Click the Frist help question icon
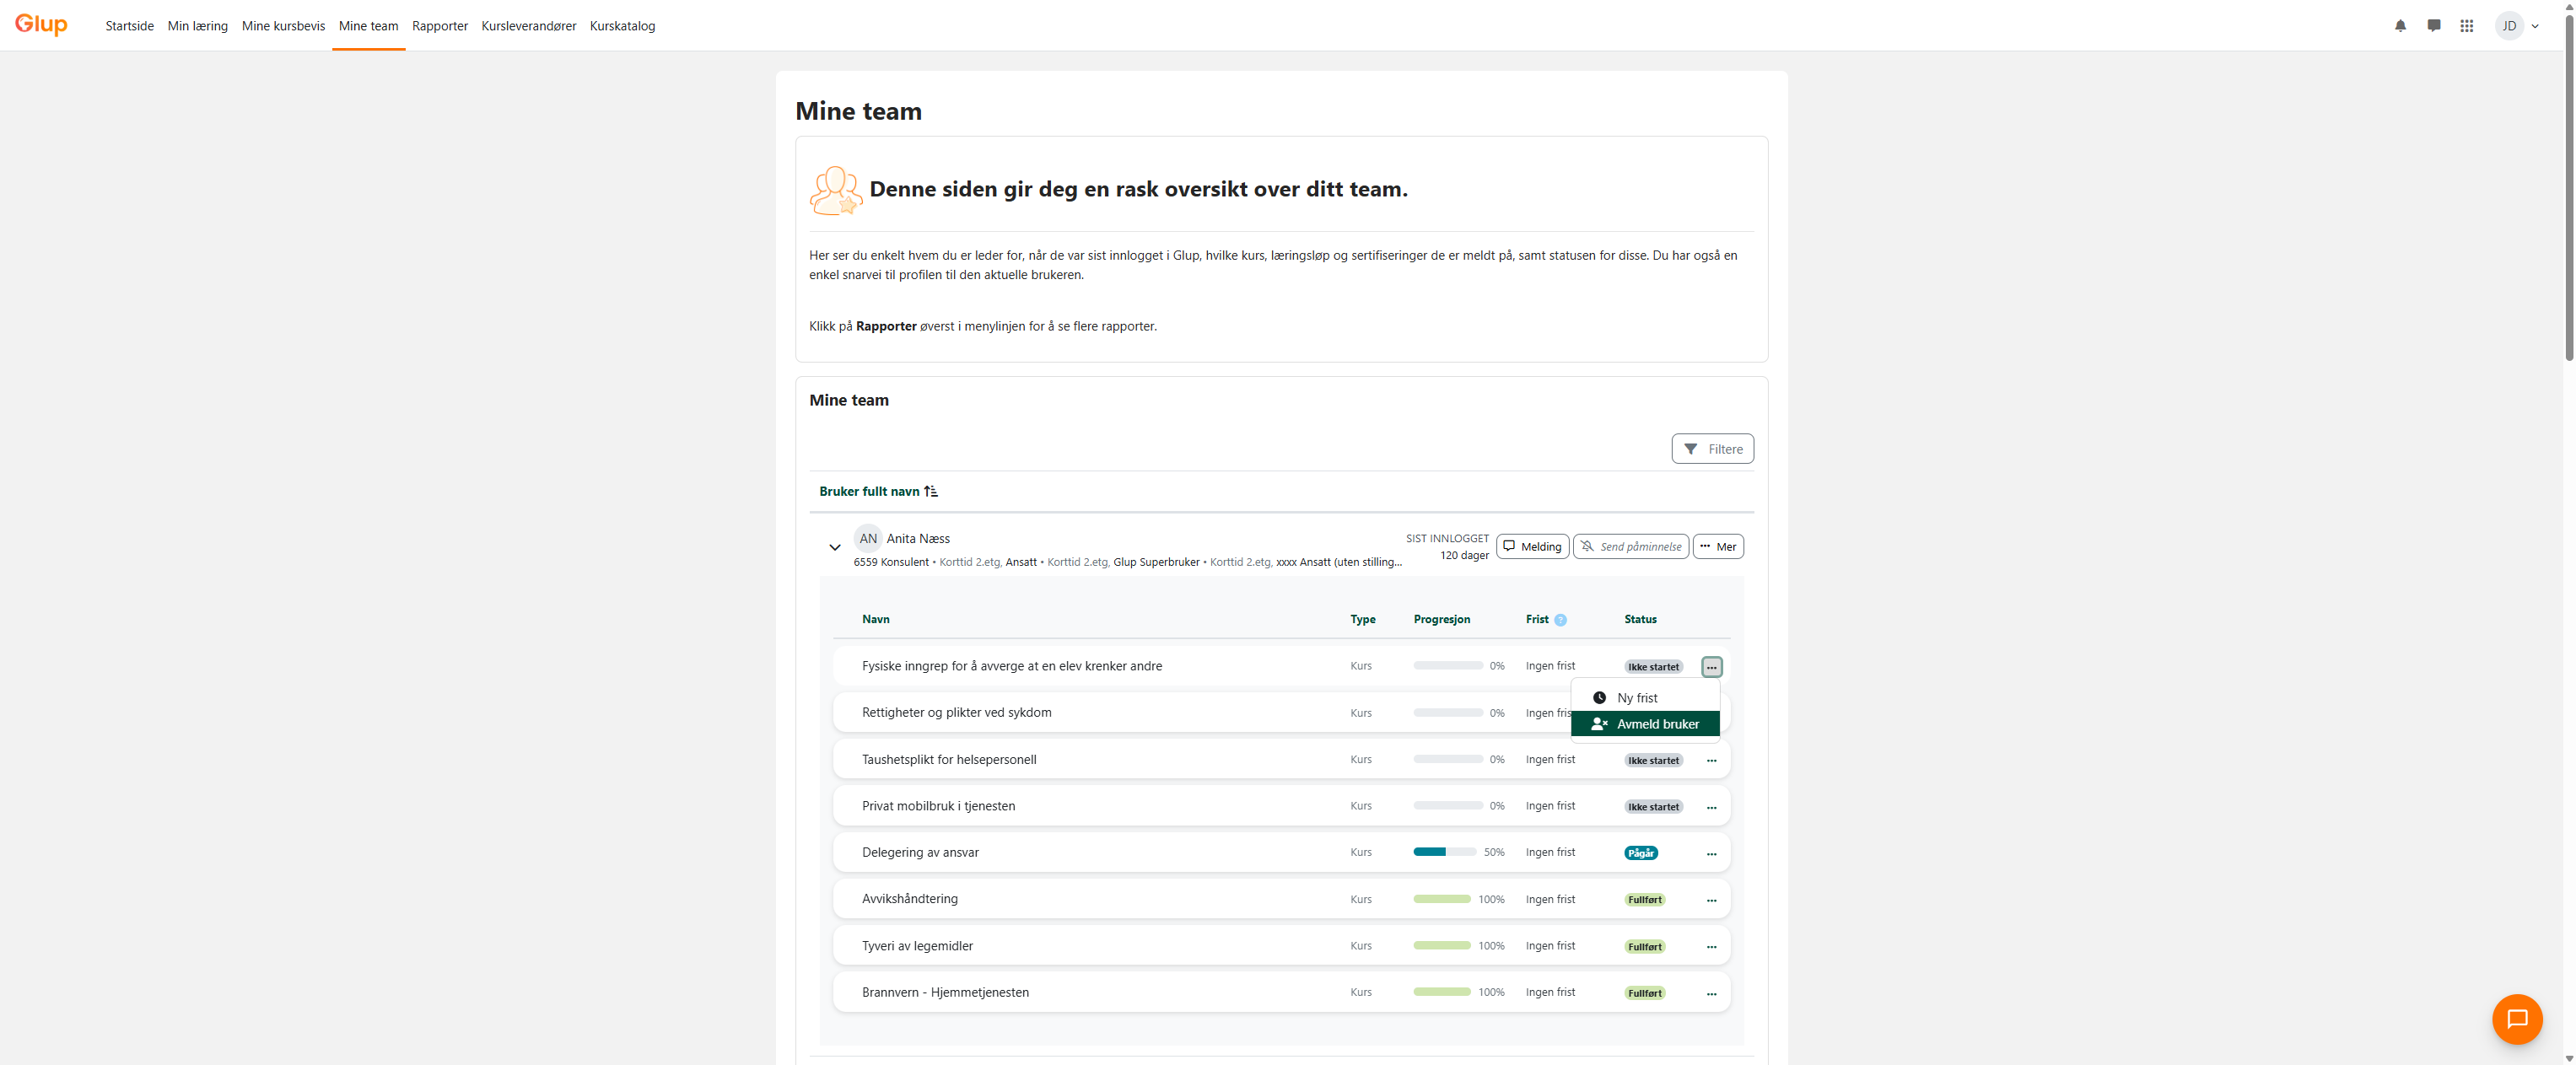This screenshot has height=1065, width=2576. 1560,620
